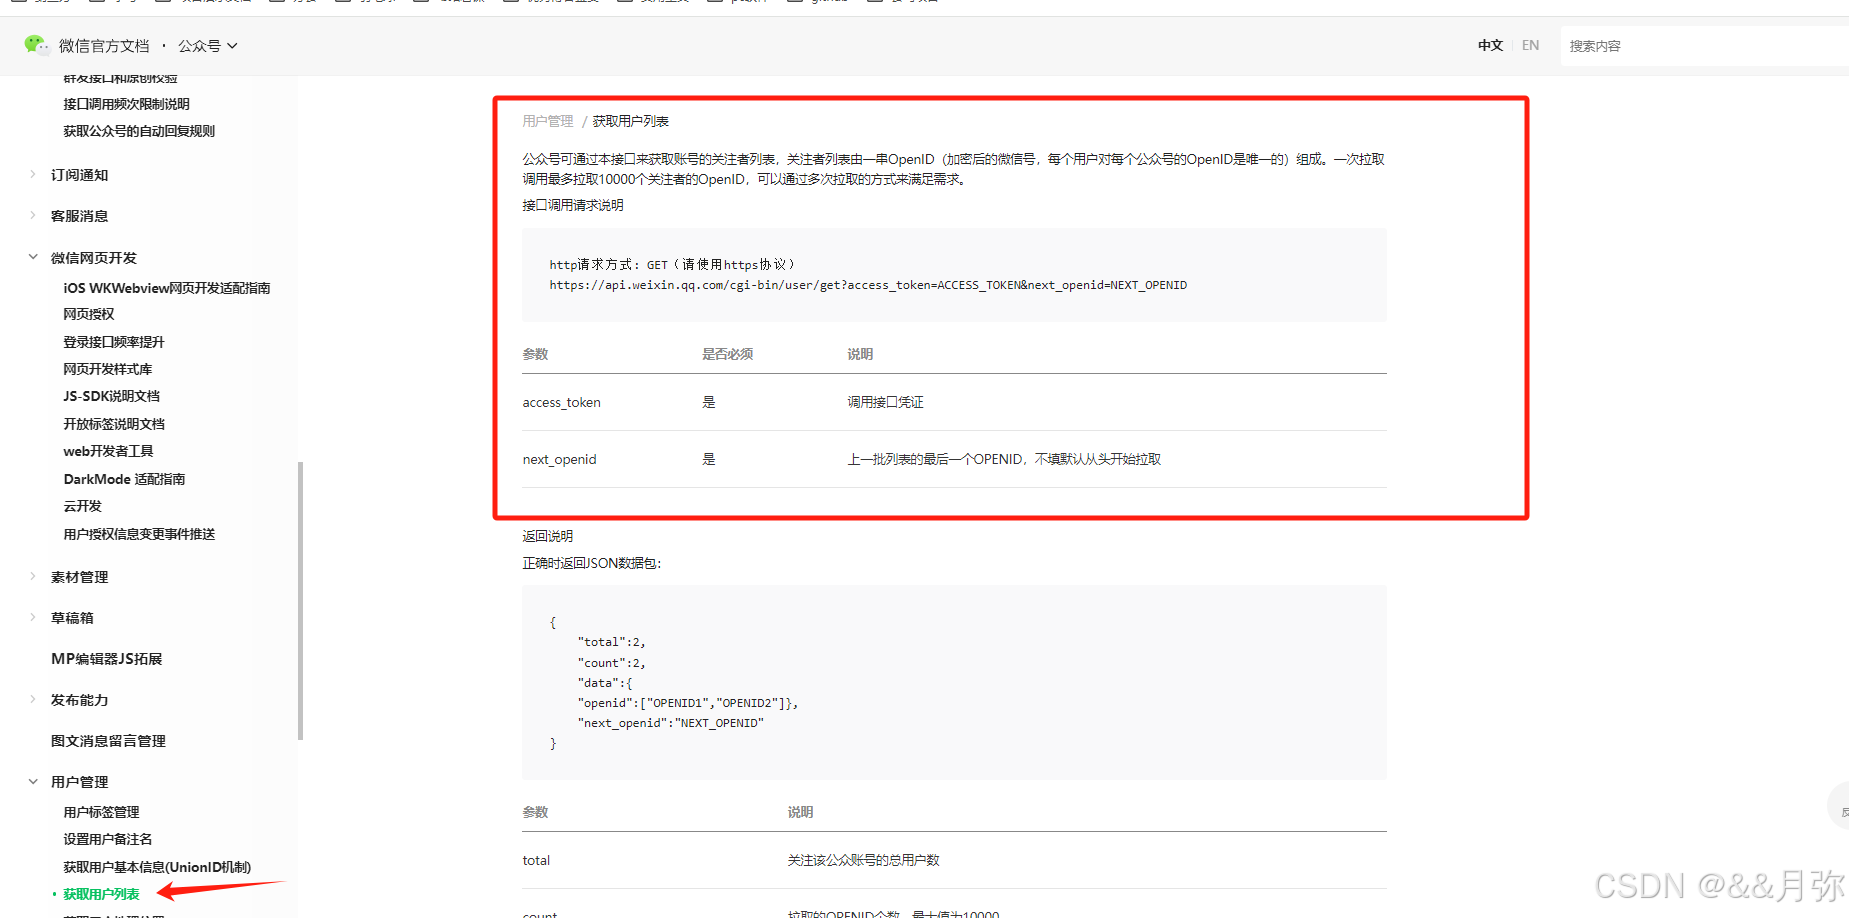Screen dimensions: 1849x918
Task: Expand the 订阅通知 section chevron
Action: 33,174
